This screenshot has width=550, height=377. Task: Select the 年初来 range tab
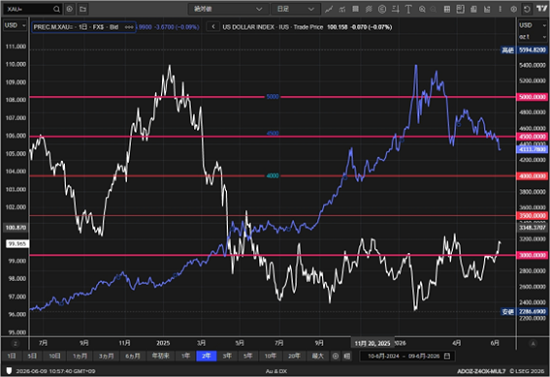point(160,356)
